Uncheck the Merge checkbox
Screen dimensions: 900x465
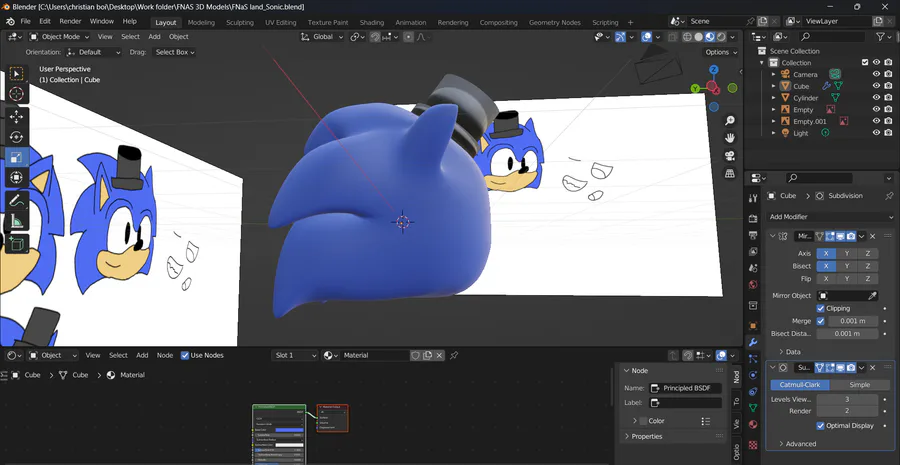tap(820, 321)
